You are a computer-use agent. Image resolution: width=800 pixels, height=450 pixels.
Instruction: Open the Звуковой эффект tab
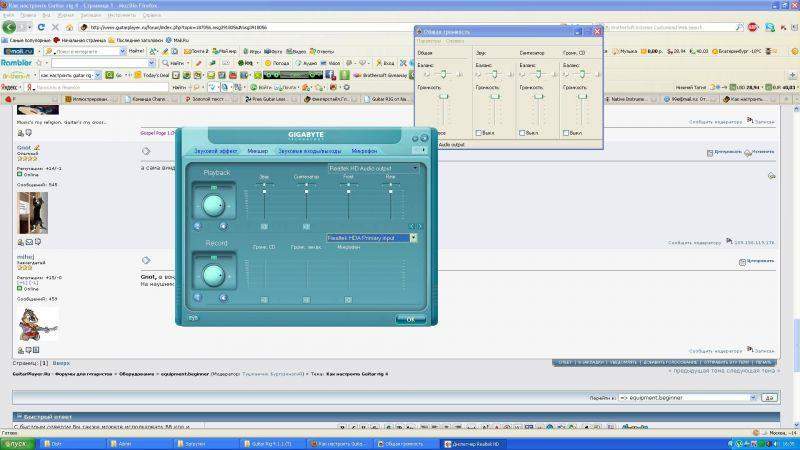(x=214, y=151)
